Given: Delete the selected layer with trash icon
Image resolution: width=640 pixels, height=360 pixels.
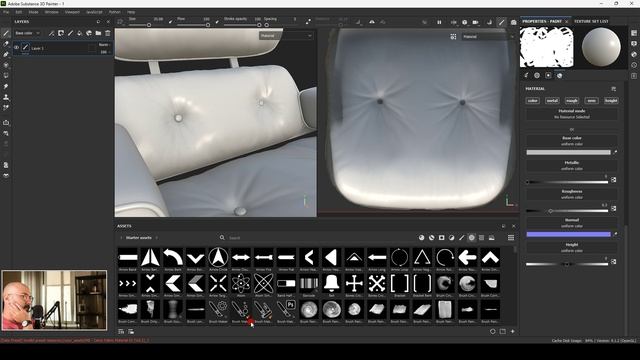Looking at the screenshot, I should pyautogui.click(x=108, y=33).
